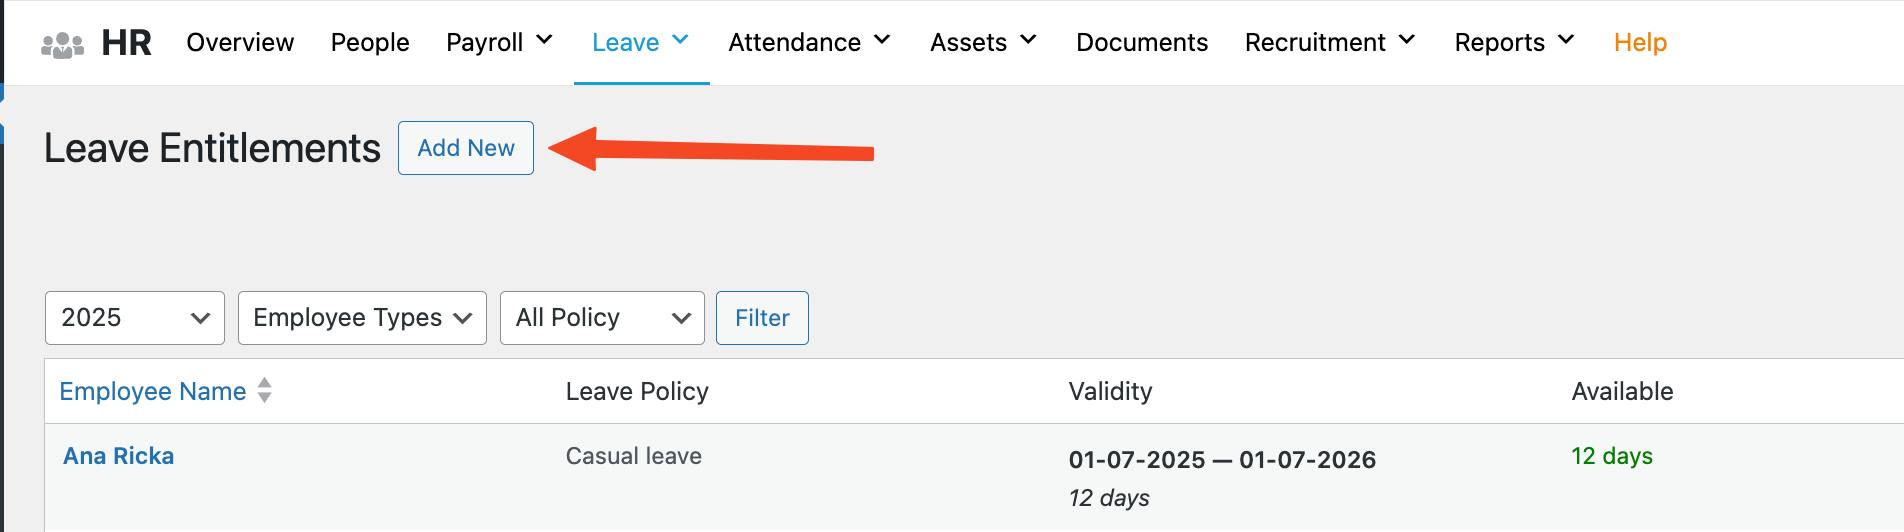Click the orange Help link

pyautogui.click(x=1640, y=43)
